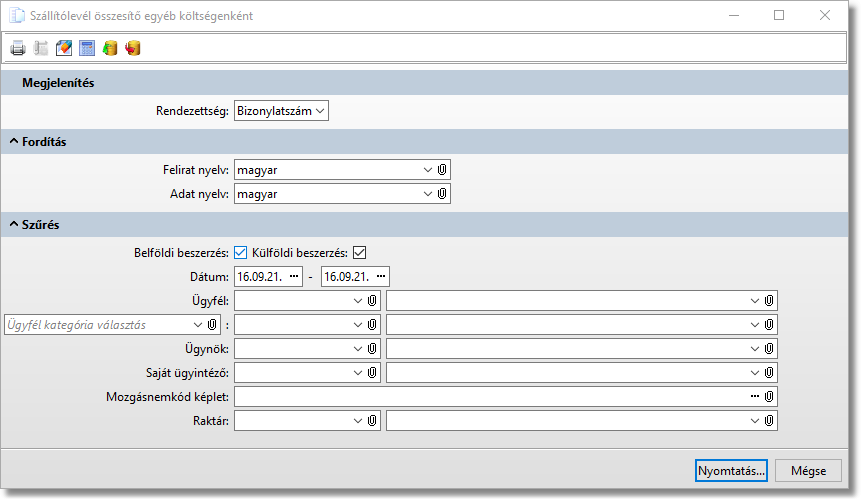Click the calculator icon in the toolbar
Screen dimensions: 861x501
[87, 48]
